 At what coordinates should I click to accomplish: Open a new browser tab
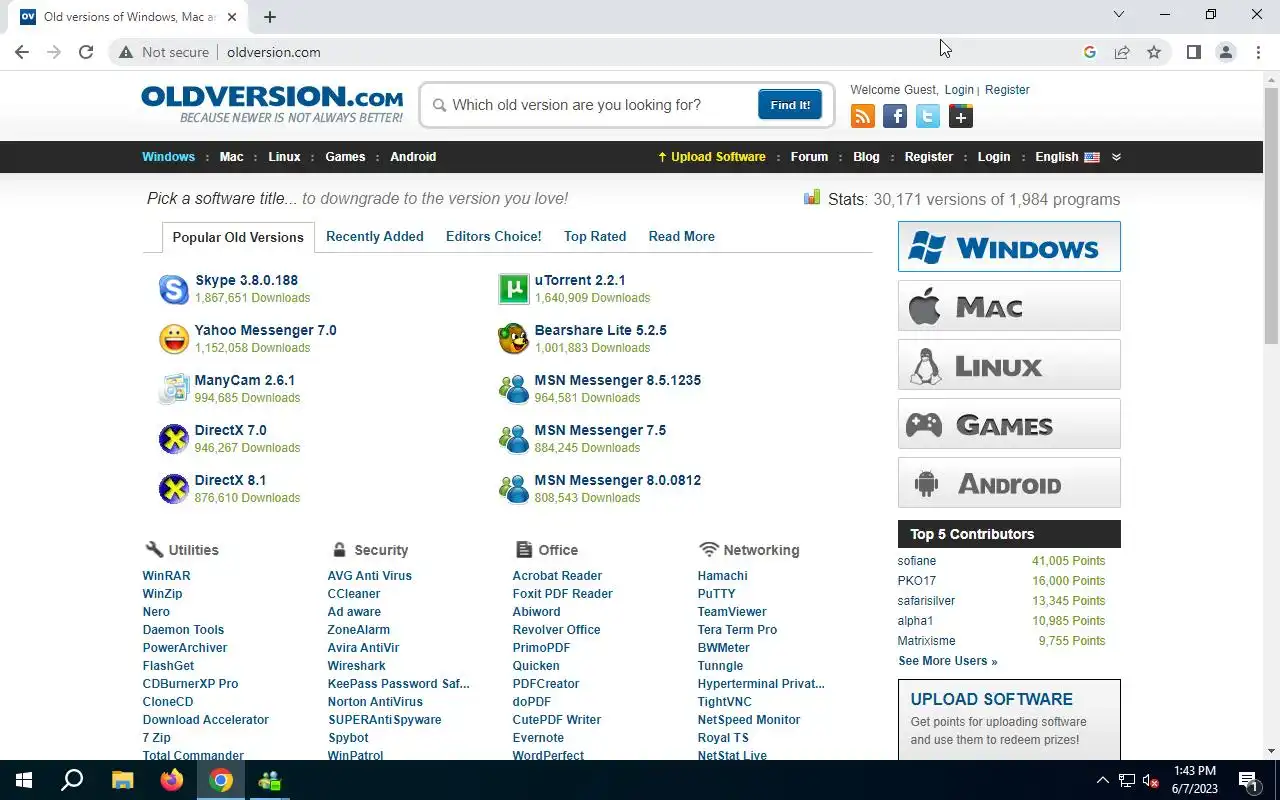click(x=270, y=16)
